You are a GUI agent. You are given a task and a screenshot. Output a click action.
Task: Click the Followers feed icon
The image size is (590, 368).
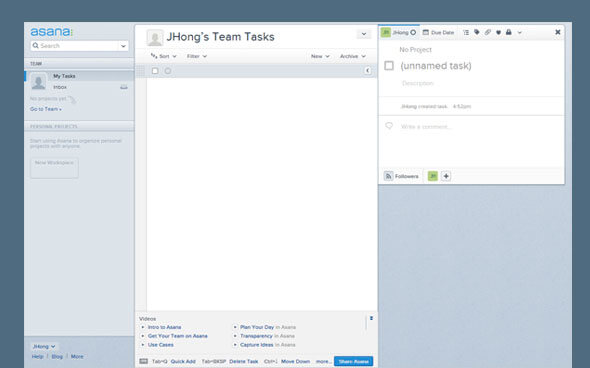[389, 176]
